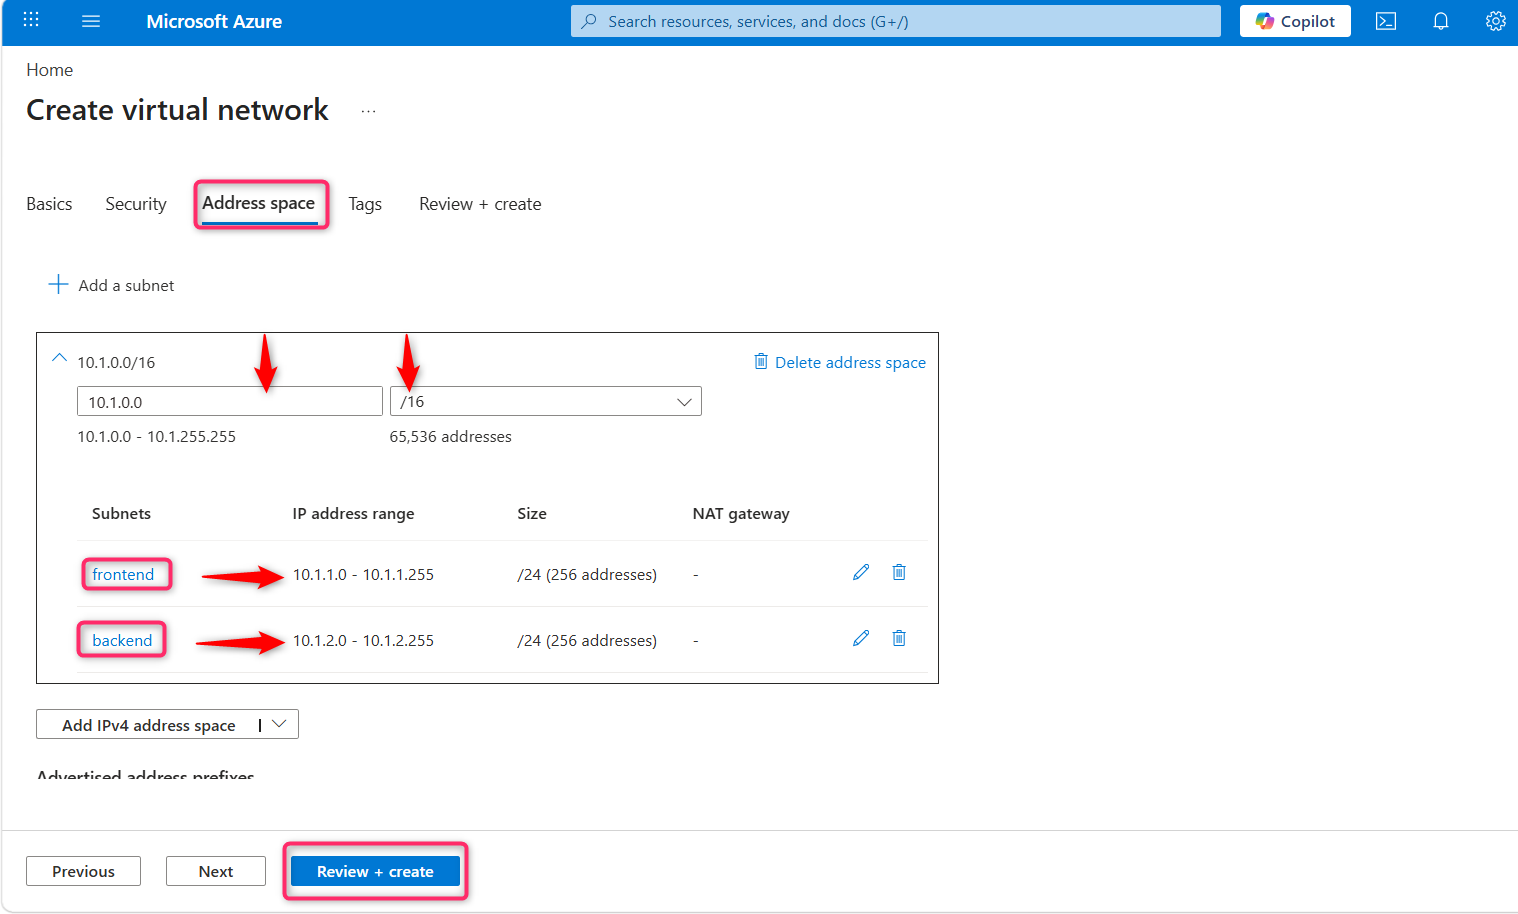Click the Copilot button
Viewport: 1518px width, 914px height.
point(1295,21)
